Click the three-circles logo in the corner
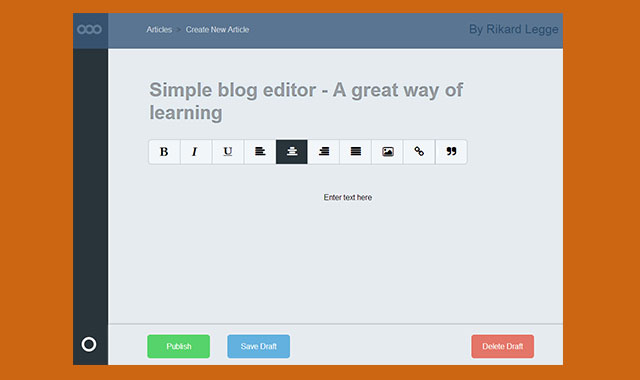The width and height of the screenshot is (640, 380). tap(89, 29)
